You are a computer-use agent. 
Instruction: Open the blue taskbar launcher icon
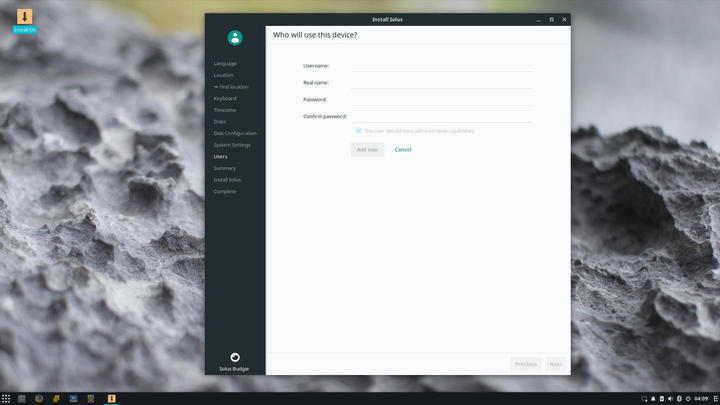tap(73, 399)
